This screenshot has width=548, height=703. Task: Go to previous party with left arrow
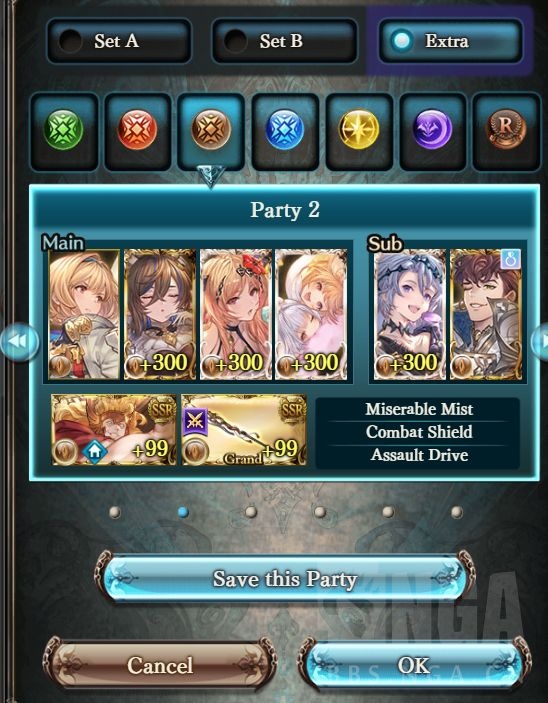pyautogui.click(x=18, y=342)
